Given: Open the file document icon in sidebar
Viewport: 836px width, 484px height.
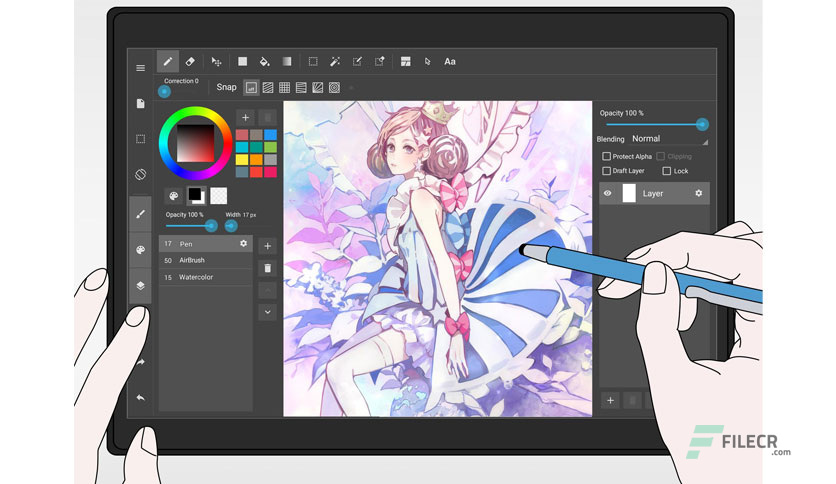Looking at the screenshot, I should tap(140, 103).
